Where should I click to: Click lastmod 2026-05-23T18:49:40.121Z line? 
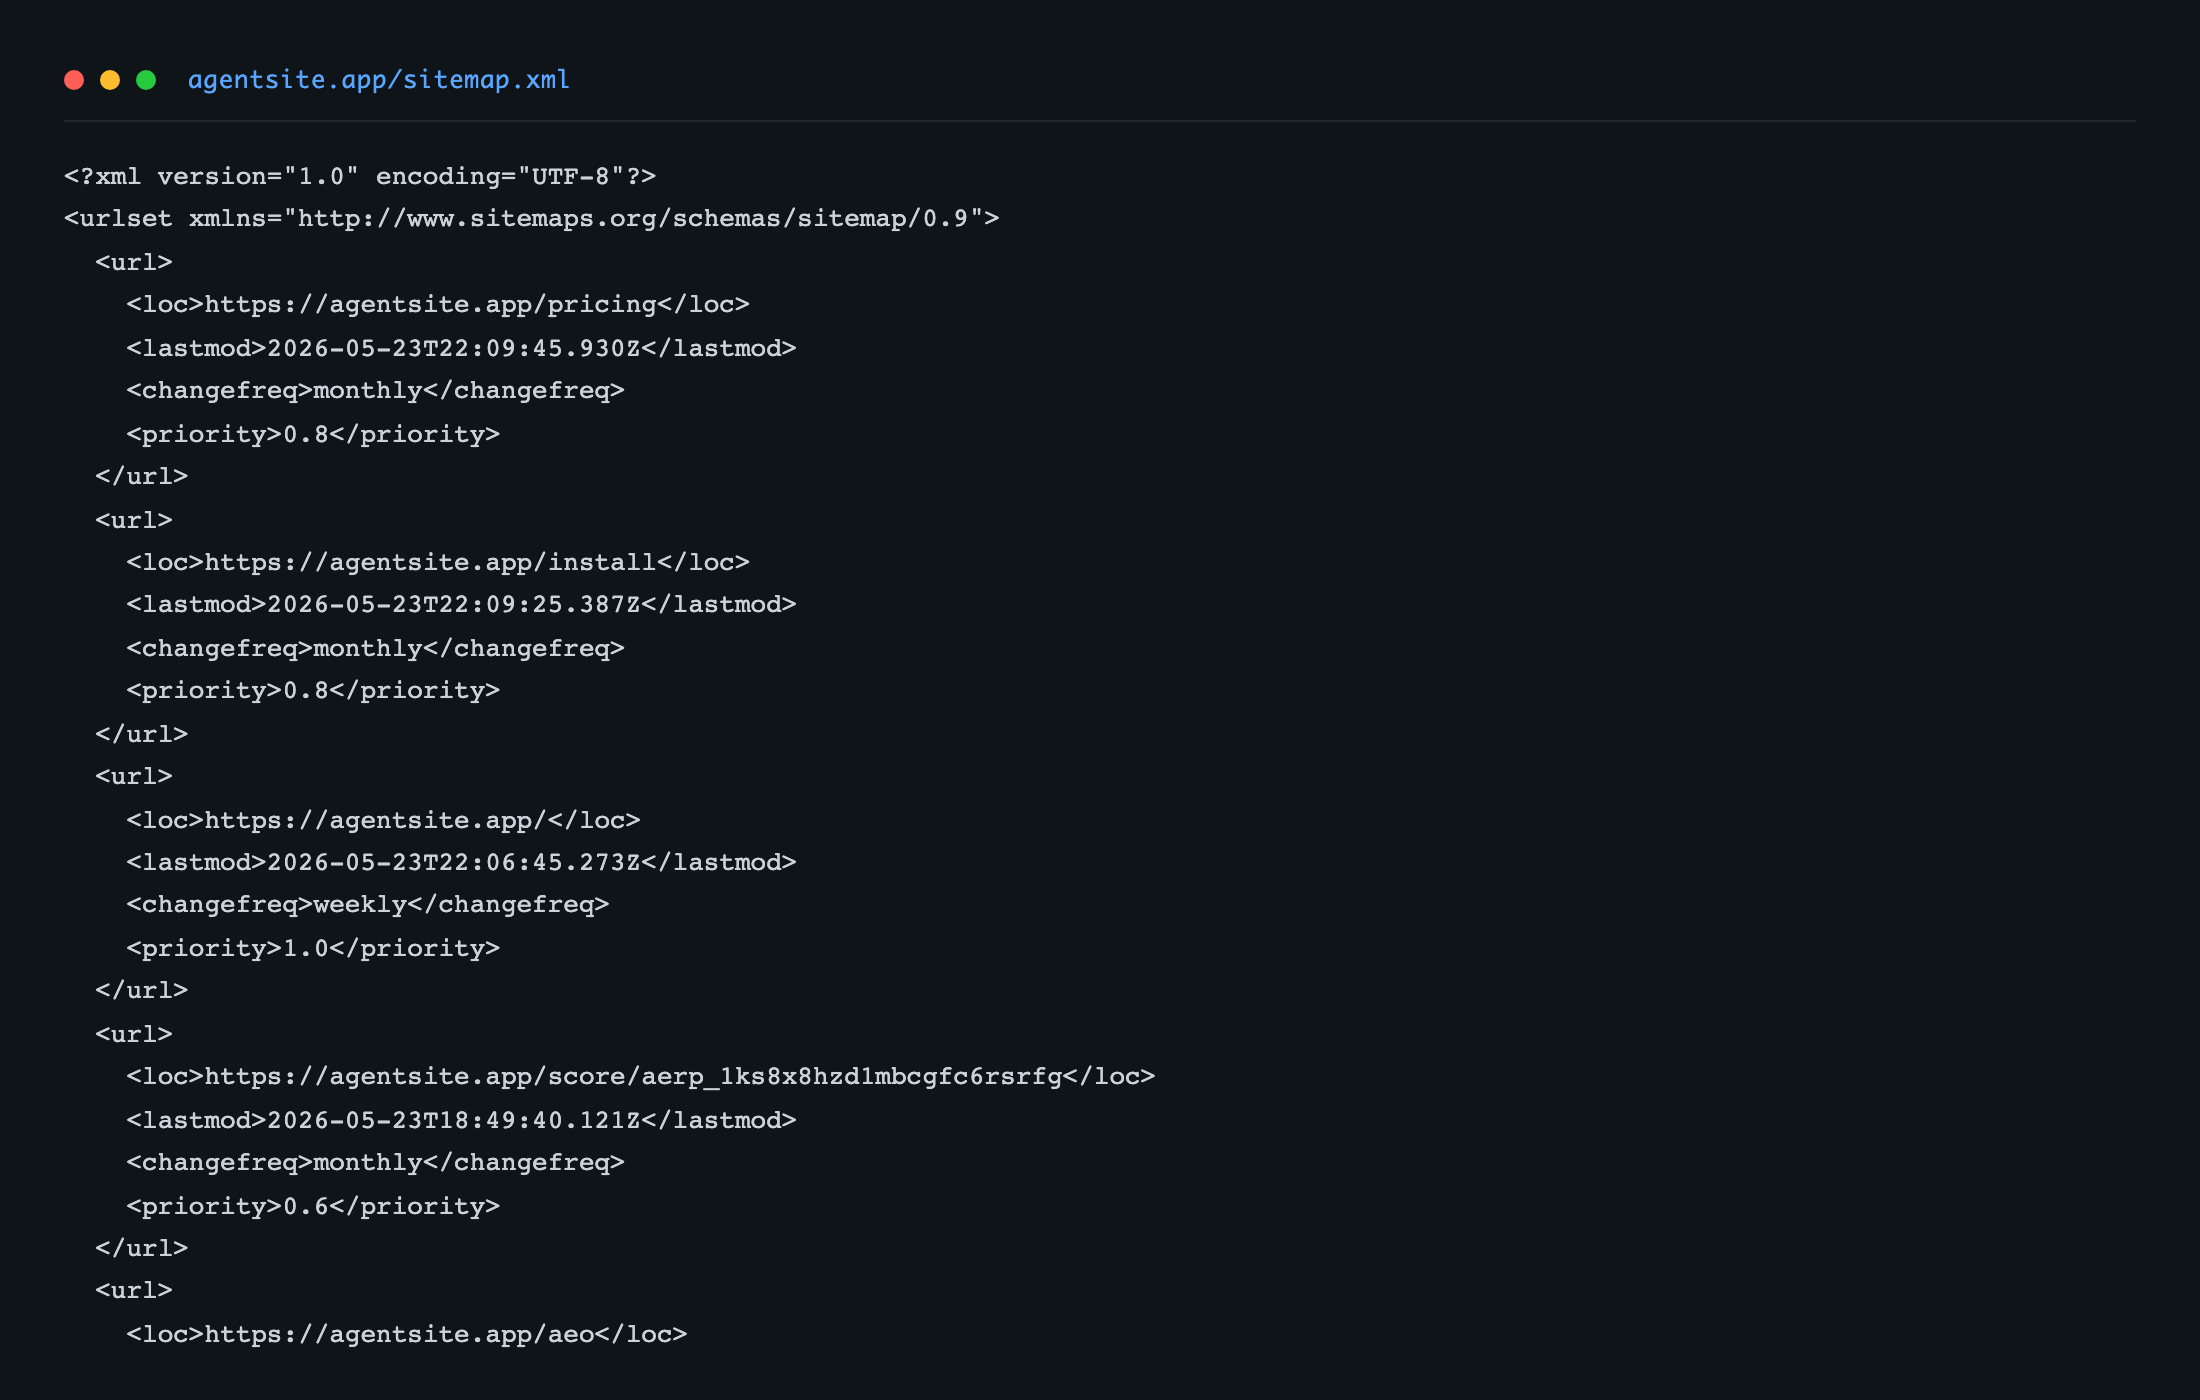pos(461,1120)
